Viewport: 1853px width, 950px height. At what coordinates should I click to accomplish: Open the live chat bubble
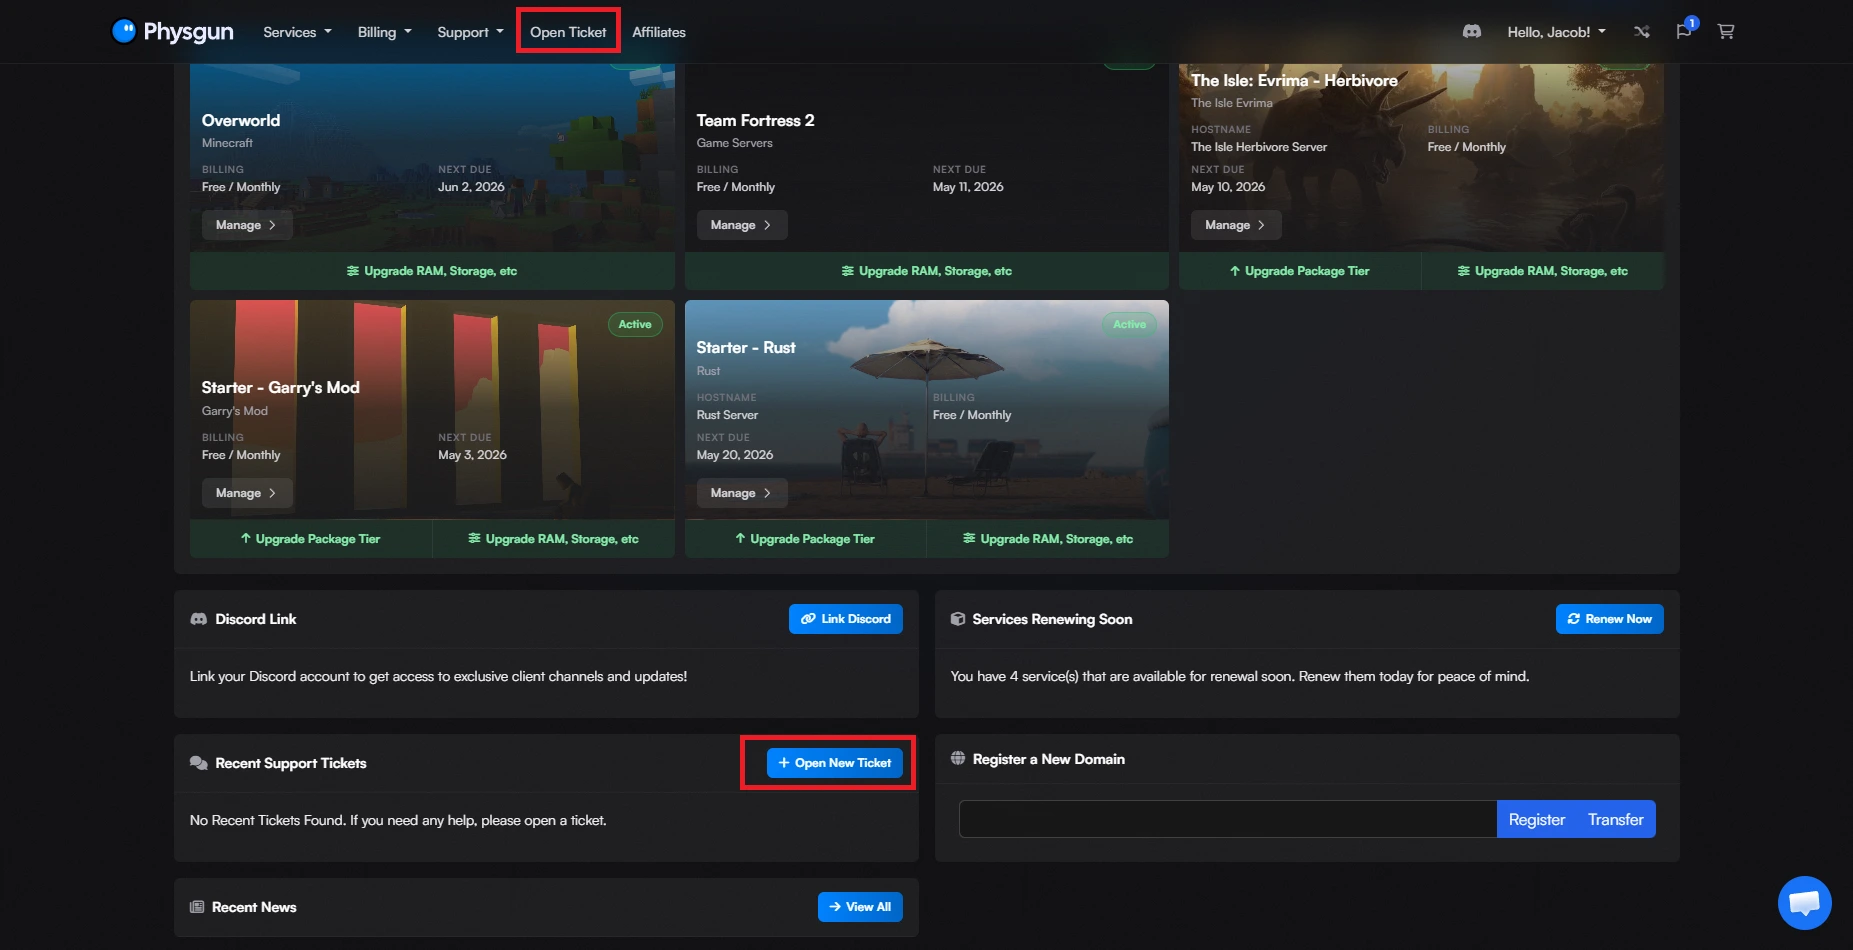1804,903
